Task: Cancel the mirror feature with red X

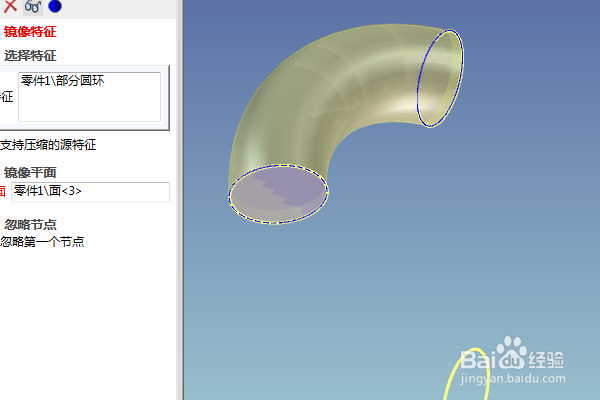Action: coord(10,6)
